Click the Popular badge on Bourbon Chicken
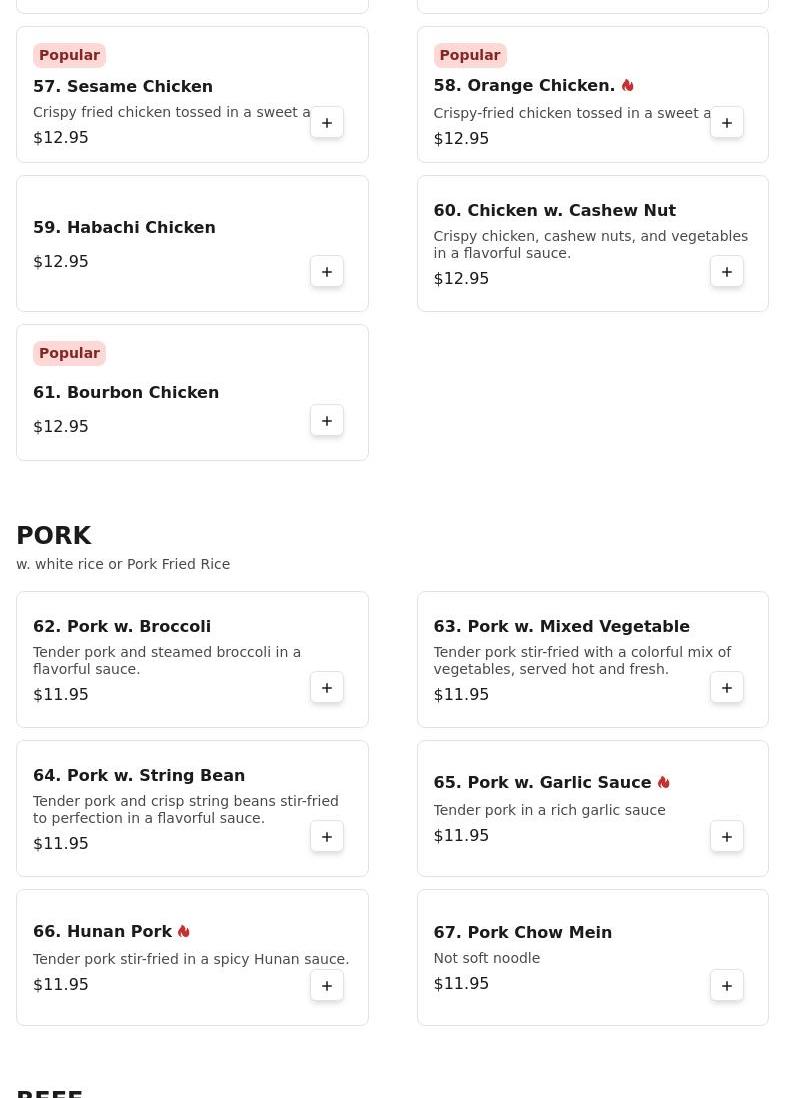785x1098 pixels. 69,354
